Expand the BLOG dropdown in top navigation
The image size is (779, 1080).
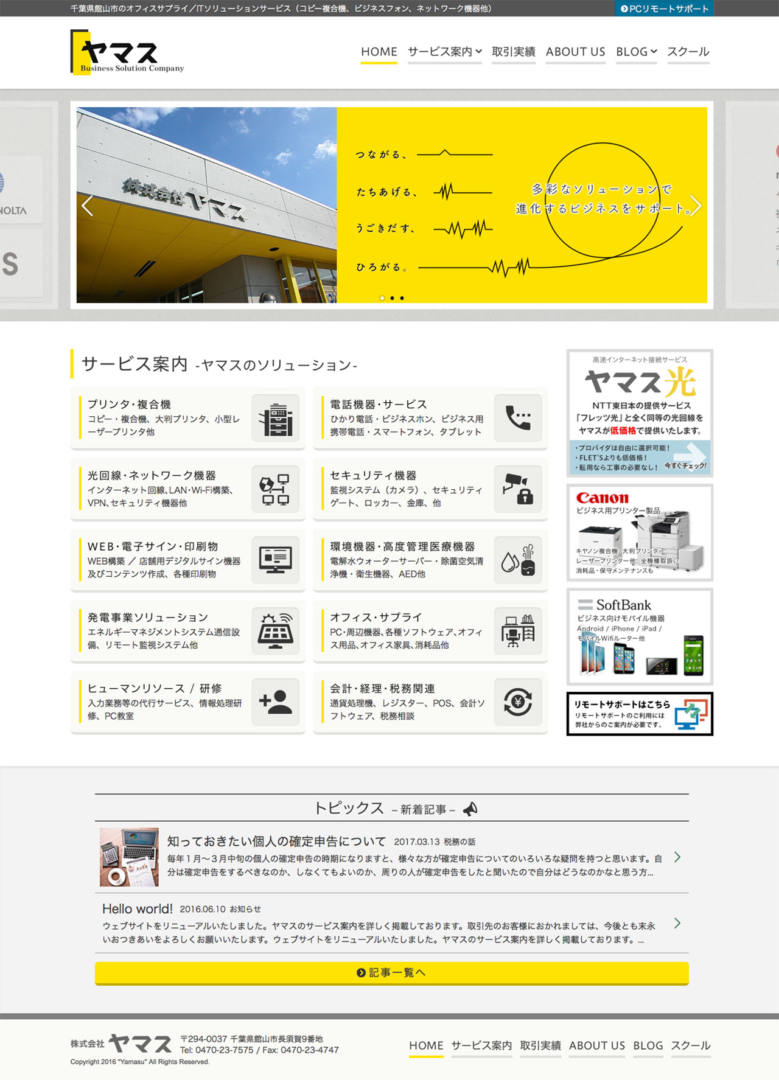(x=636, y=52)
